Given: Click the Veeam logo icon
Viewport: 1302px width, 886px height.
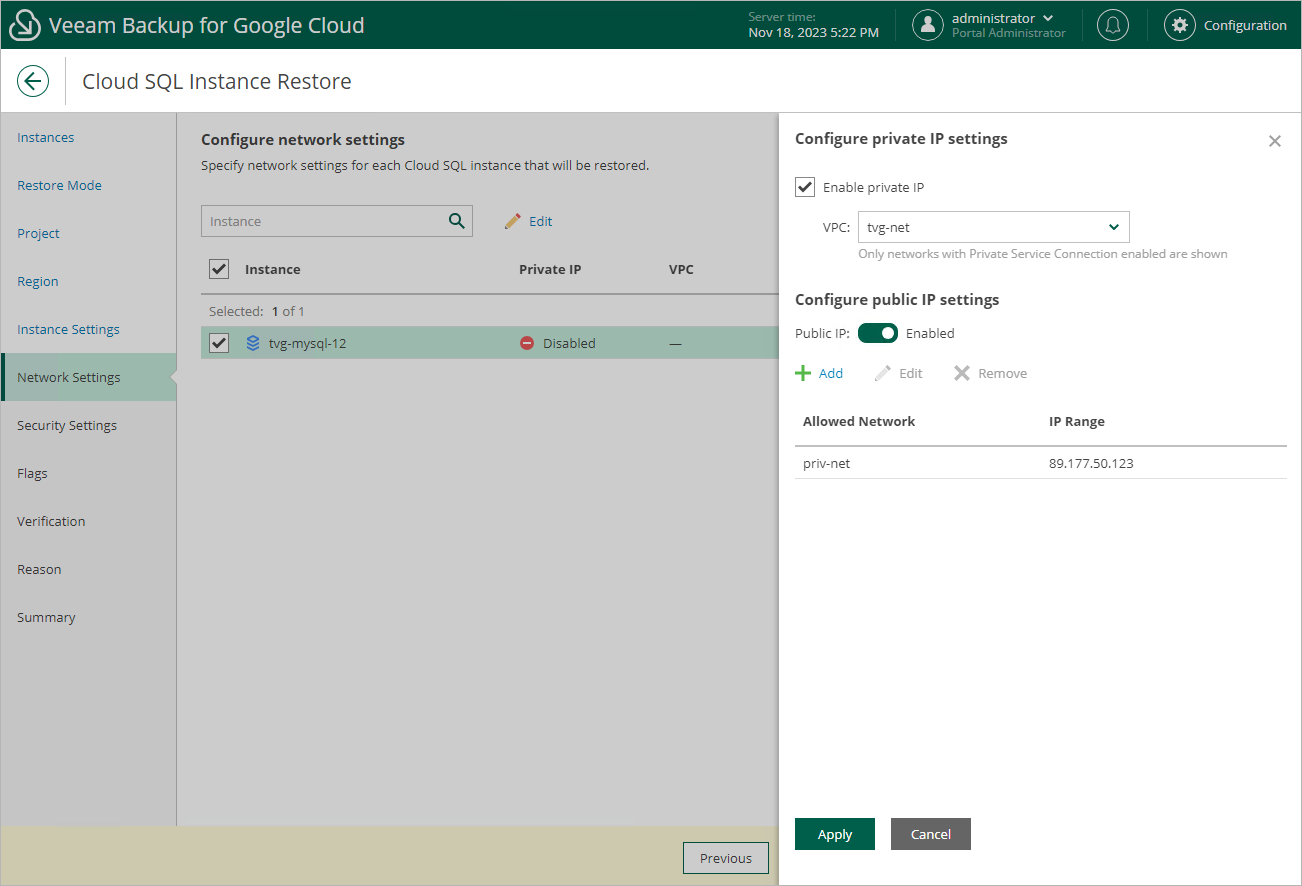Looking at the screenshot, I should pyautogui.click(x=25, y=25).
